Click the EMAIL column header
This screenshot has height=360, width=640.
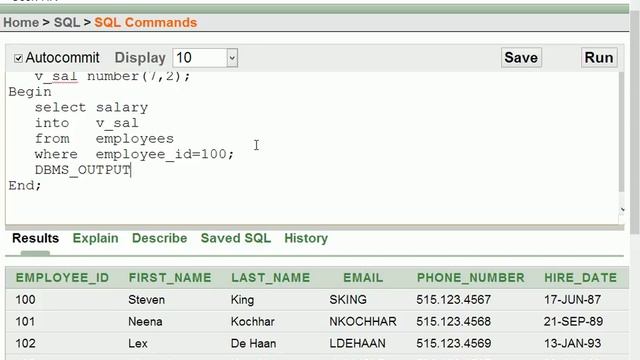tap(363, 278)
